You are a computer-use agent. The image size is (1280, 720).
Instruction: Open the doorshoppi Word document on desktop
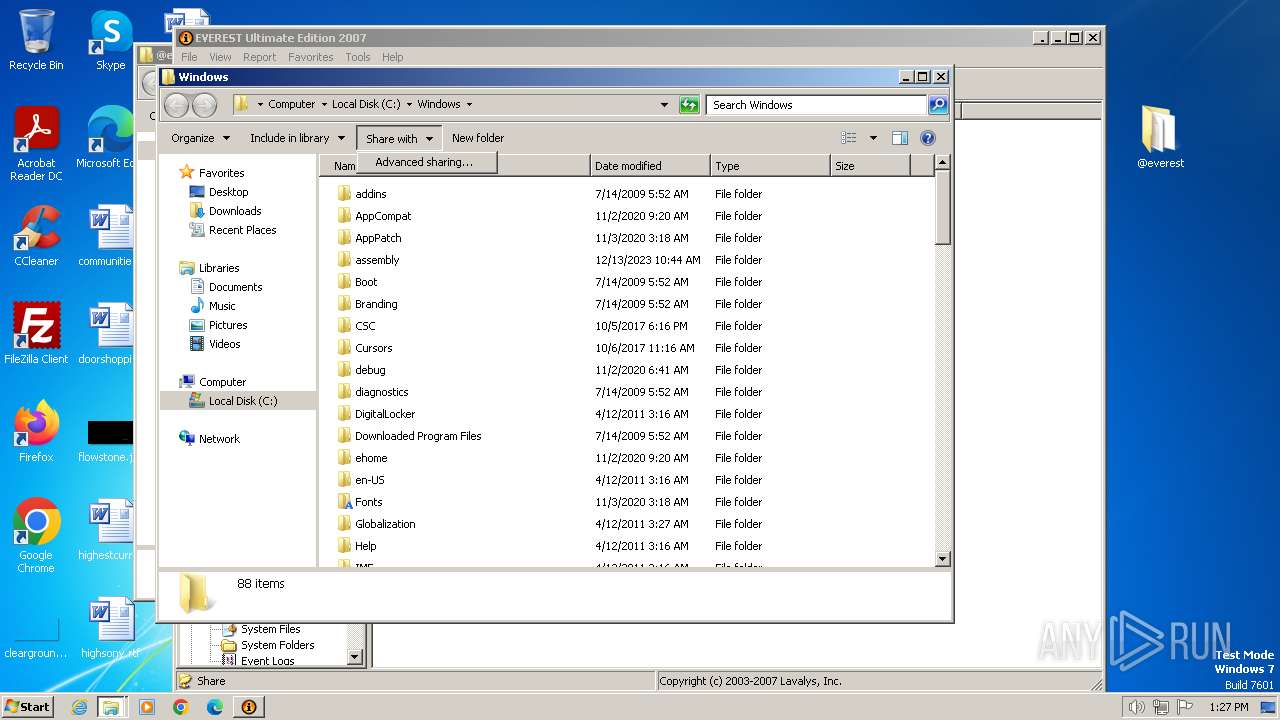point(105,334)
